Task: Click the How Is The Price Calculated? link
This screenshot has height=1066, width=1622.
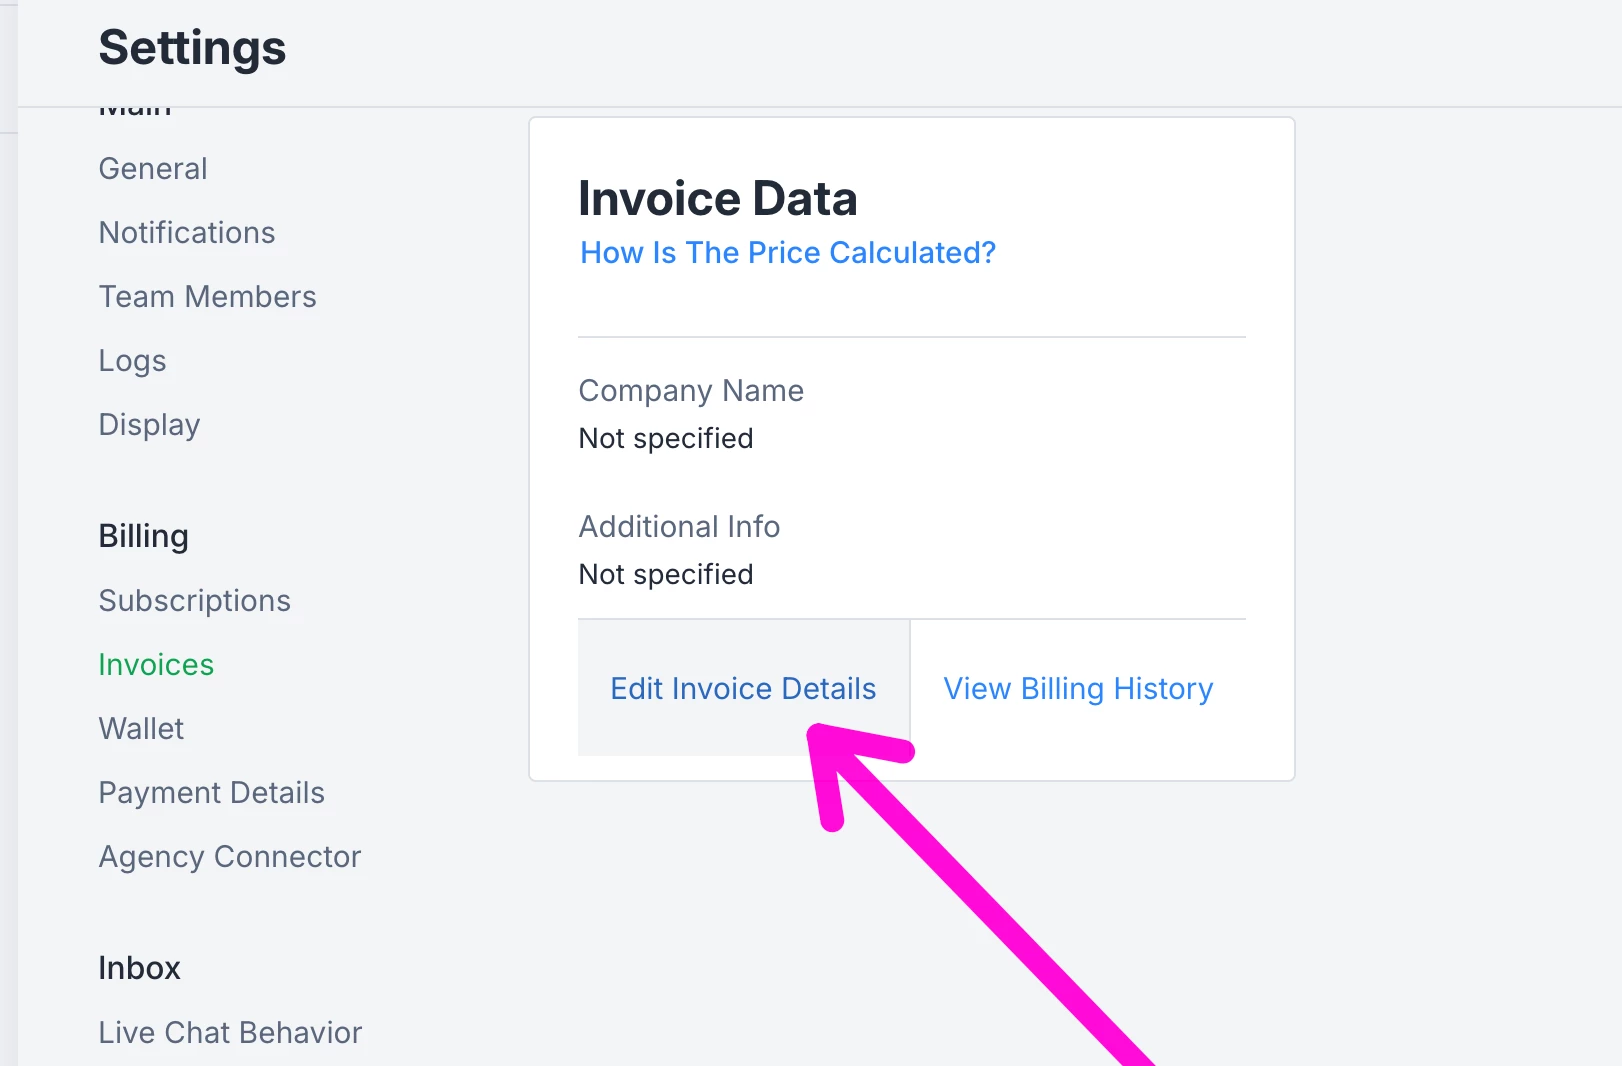Action: pyautogui.click(x=788, y=253)
